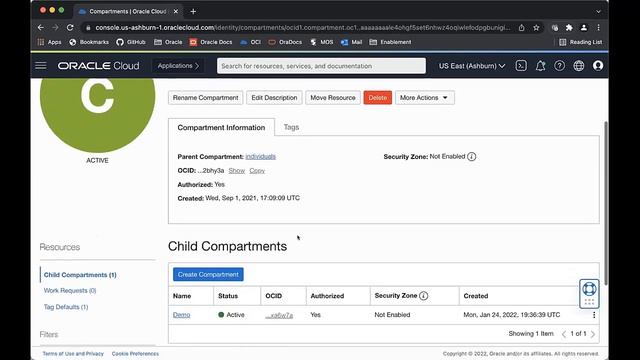Open Cloud Shell developer tools icon
Screen dimensions: 640x360
pyautogui.click(x=521, y=66)
